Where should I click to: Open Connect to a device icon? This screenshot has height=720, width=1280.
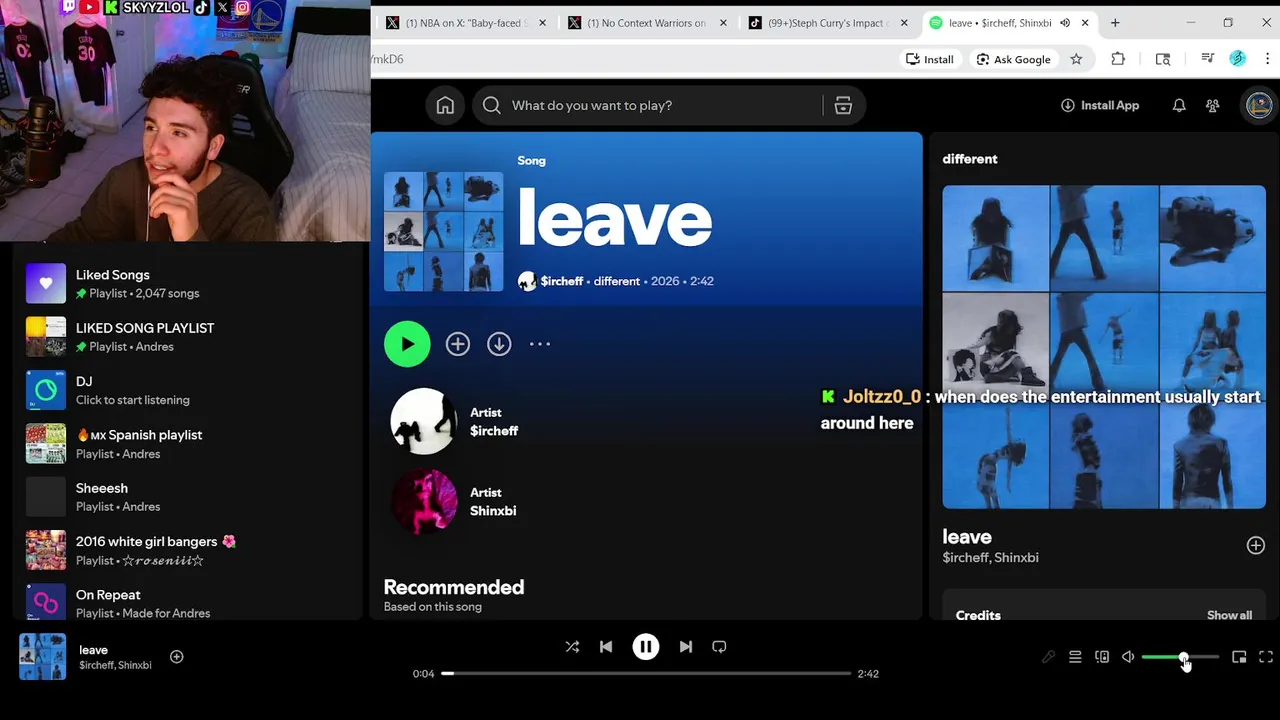coord(1102,657)
